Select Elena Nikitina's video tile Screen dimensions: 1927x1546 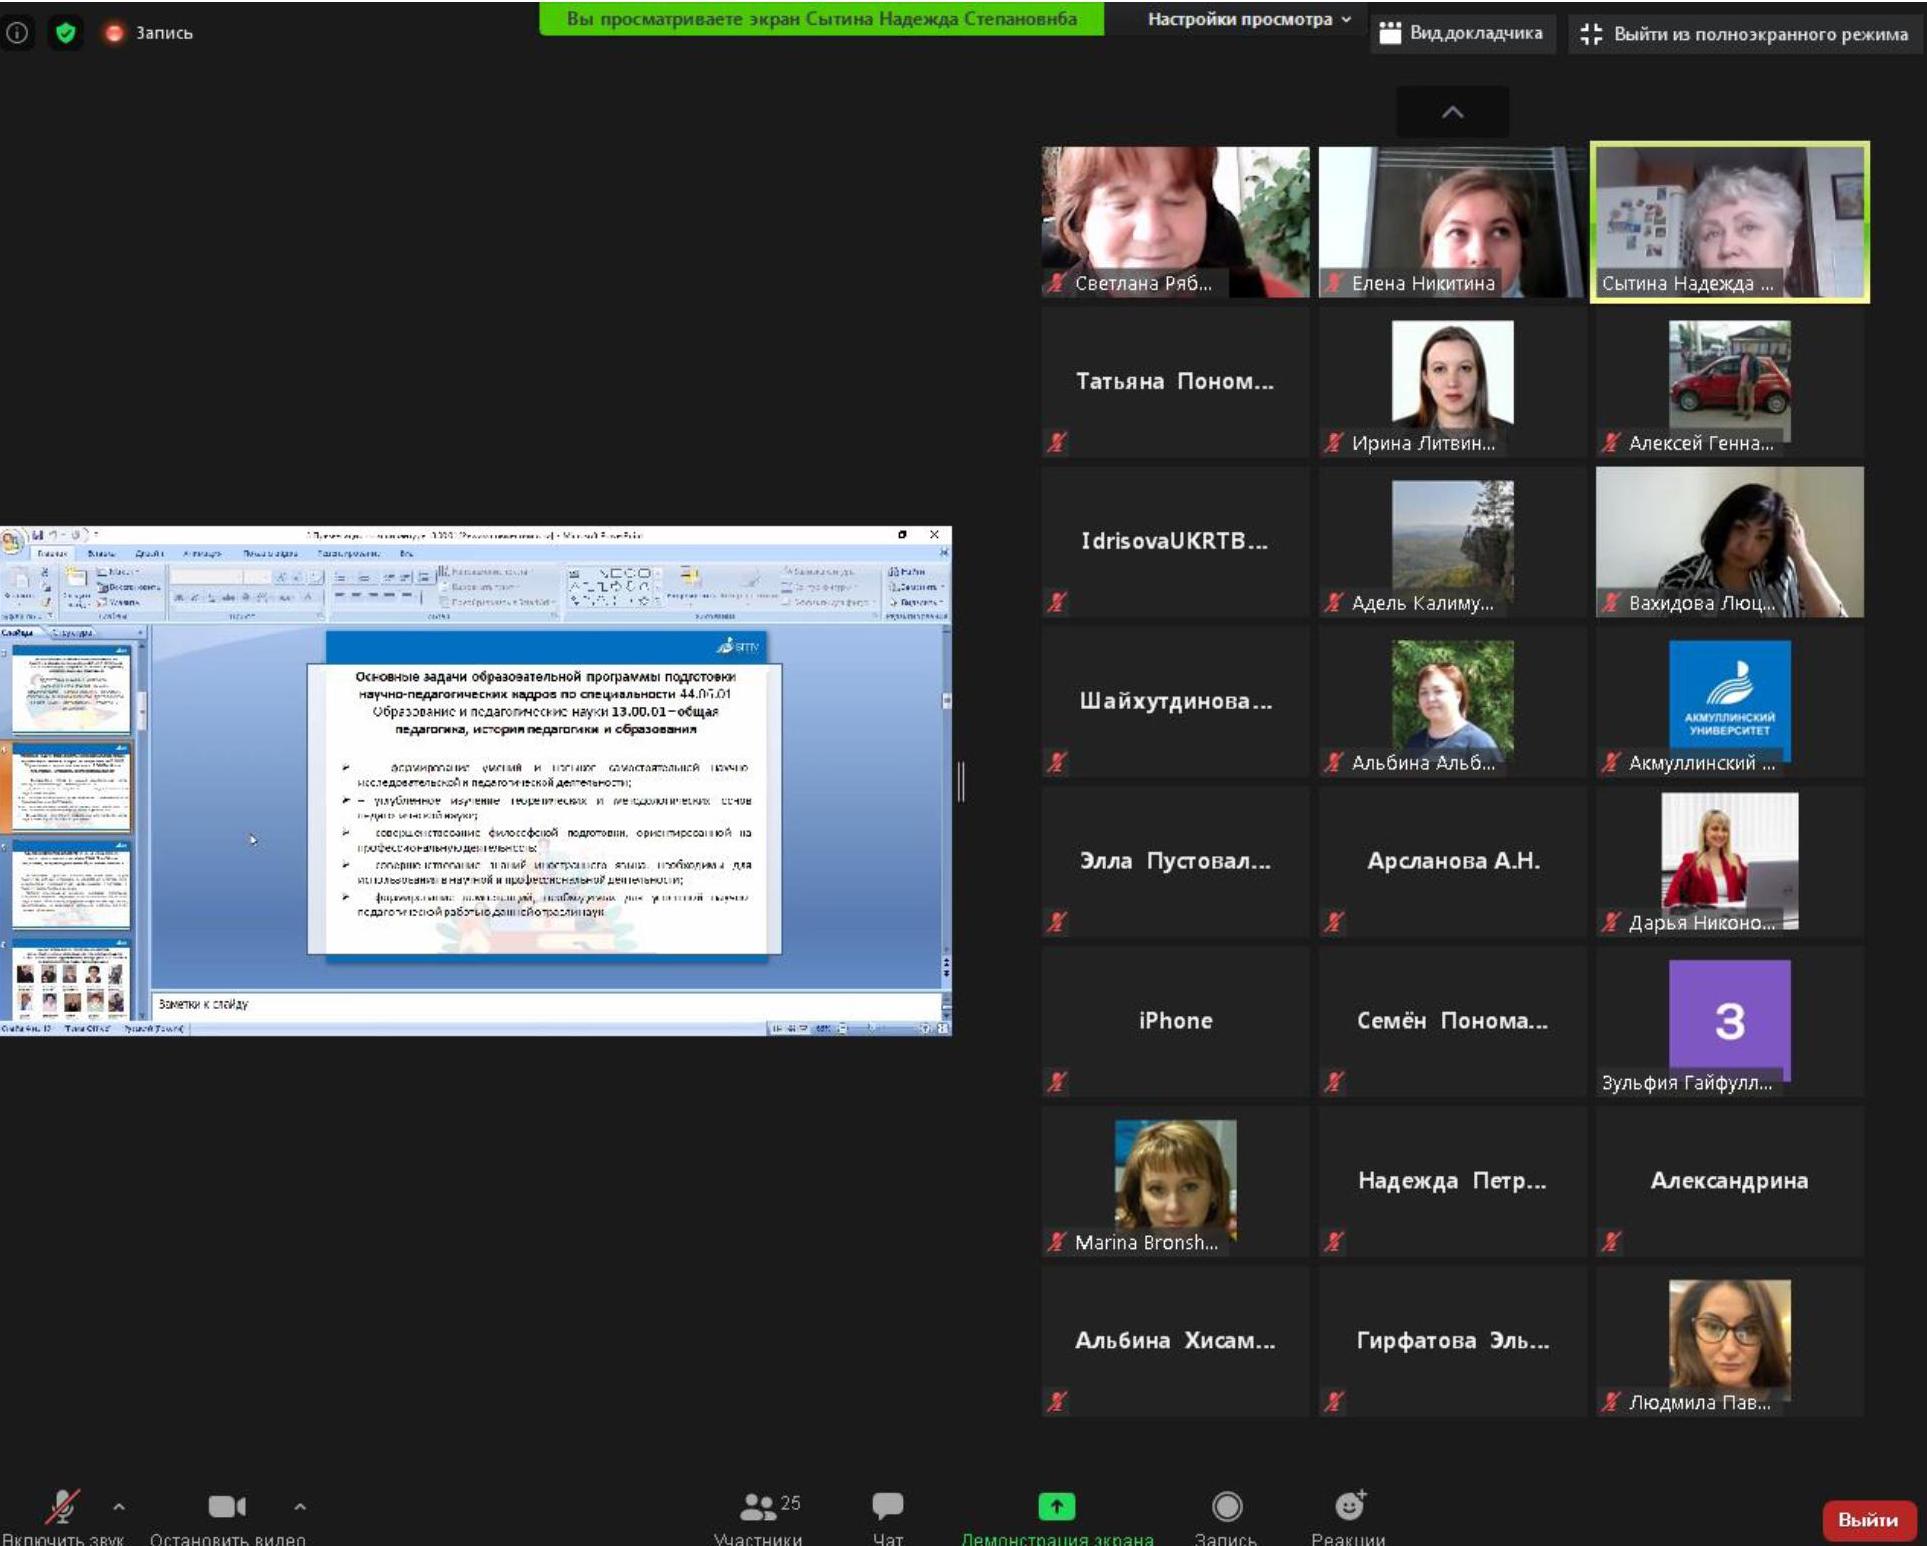[1451, 222]
